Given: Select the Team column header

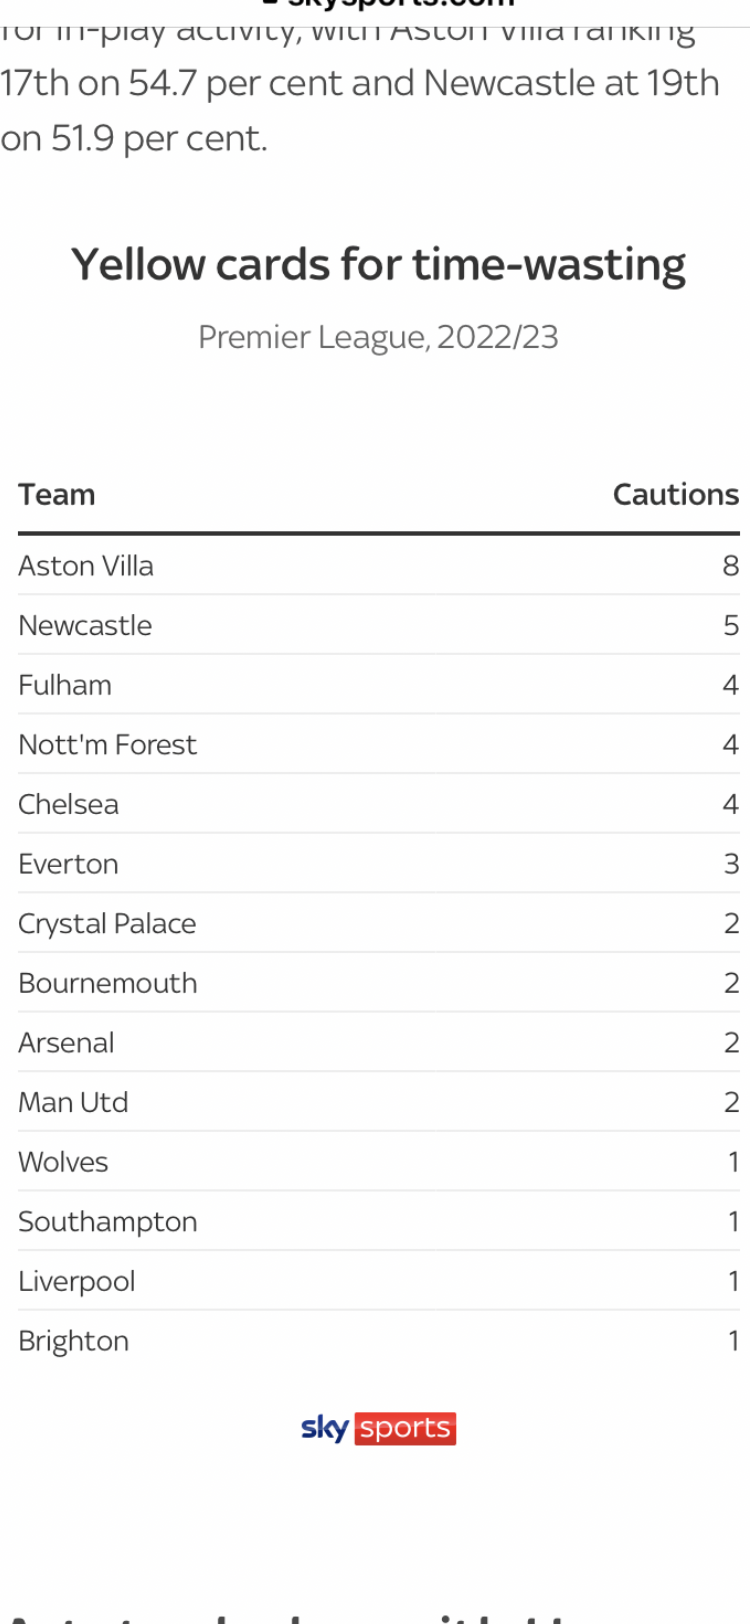Looking at the screenshot, I should coord(56,494).
